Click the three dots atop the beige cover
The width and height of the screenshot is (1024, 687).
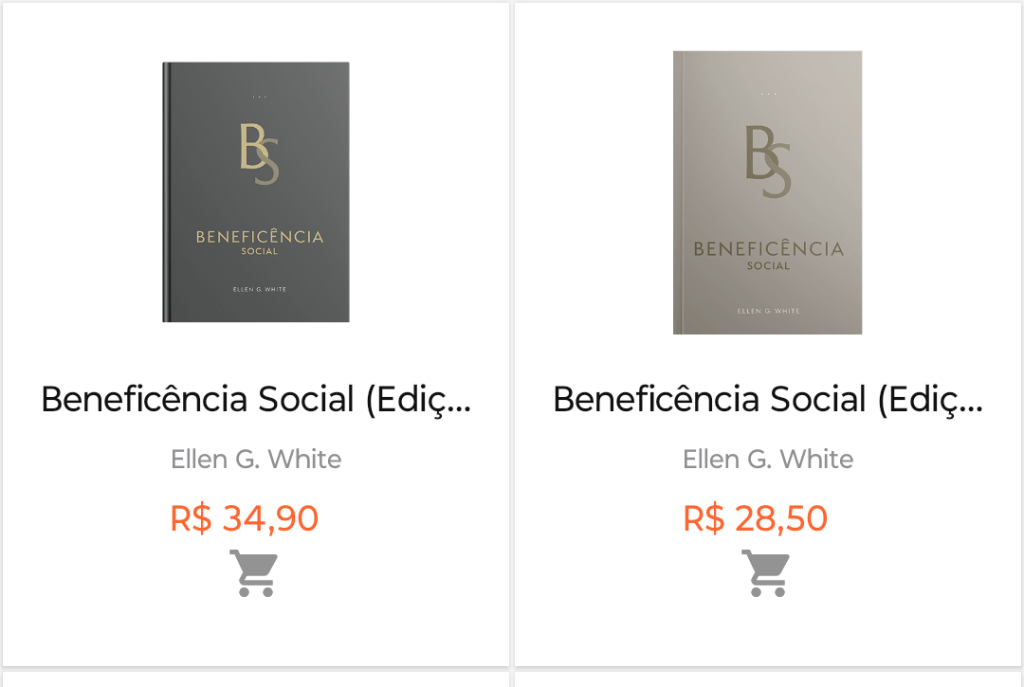[768, 94]
